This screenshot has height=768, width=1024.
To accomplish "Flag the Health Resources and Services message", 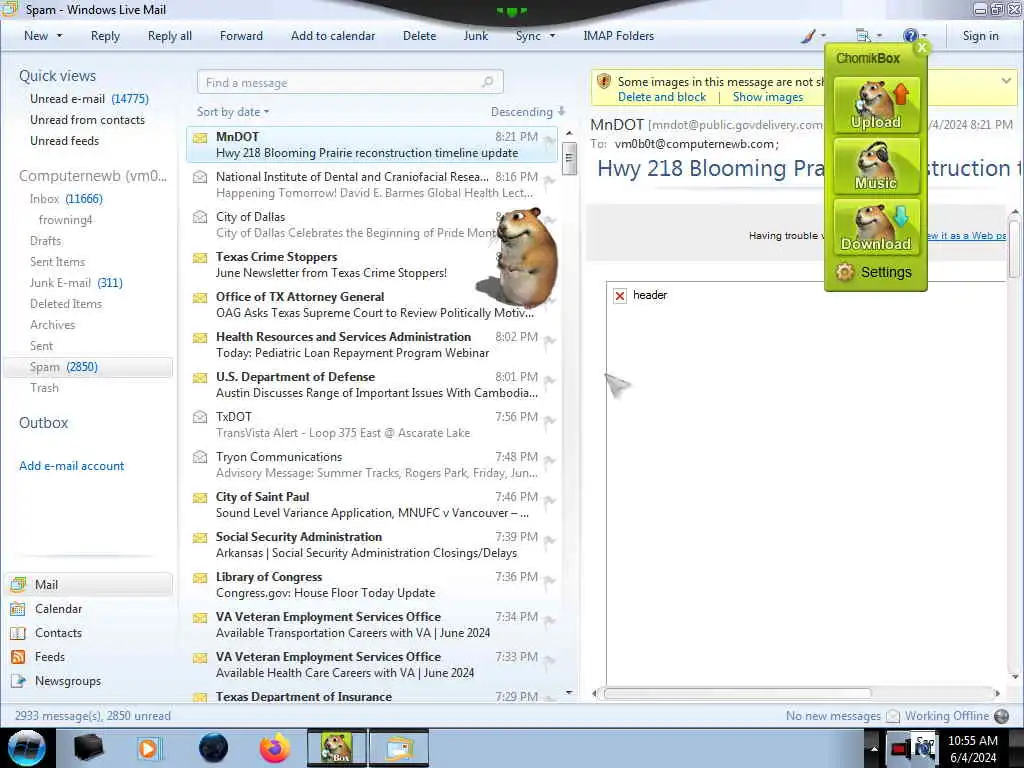I will pyautogui.click(x=550, y=341).
